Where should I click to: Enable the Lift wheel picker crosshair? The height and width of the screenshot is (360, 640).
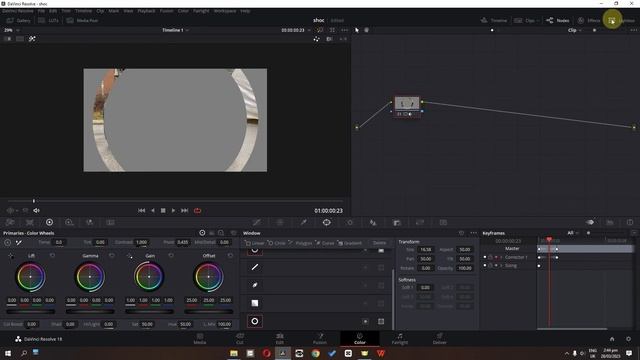pyautogui.click(x=11, y=256)
